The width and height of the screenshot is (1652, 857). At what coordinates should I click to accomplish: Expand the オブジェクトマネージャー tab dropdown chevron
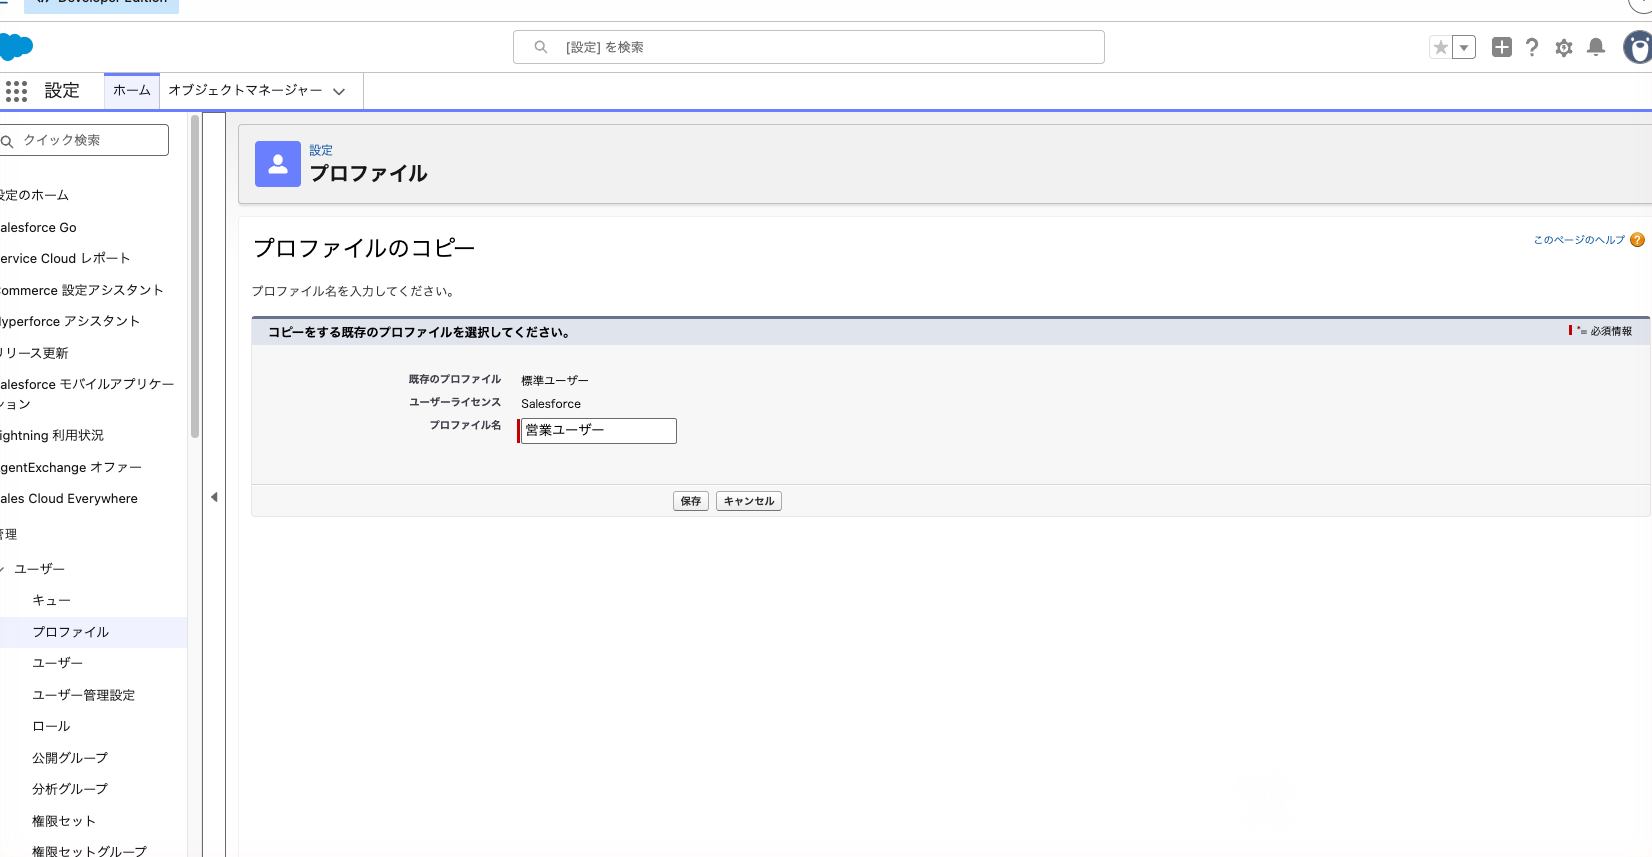click(339, 91)
